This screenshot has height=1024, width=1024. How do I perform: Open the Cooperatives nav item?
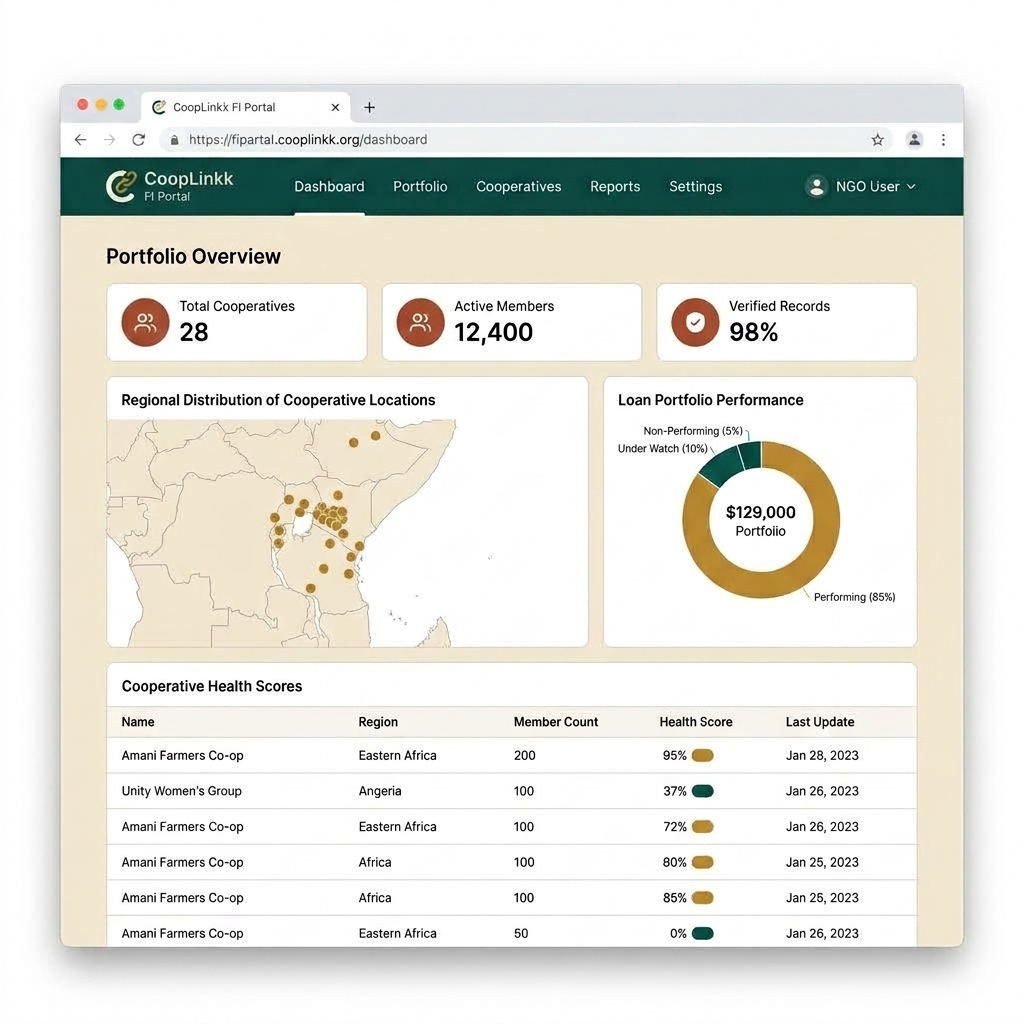coord(519,187)
